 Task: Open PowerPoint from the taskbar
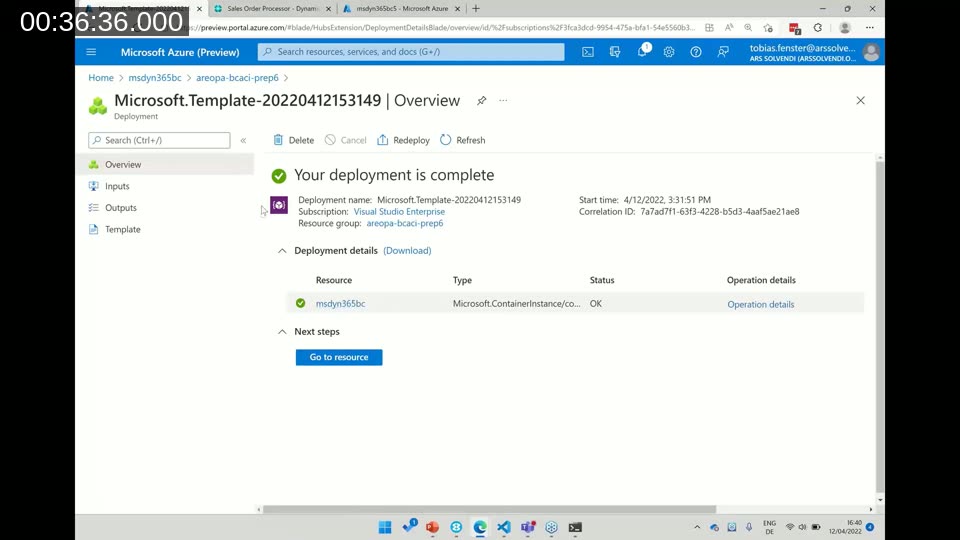tap(432, 527)
